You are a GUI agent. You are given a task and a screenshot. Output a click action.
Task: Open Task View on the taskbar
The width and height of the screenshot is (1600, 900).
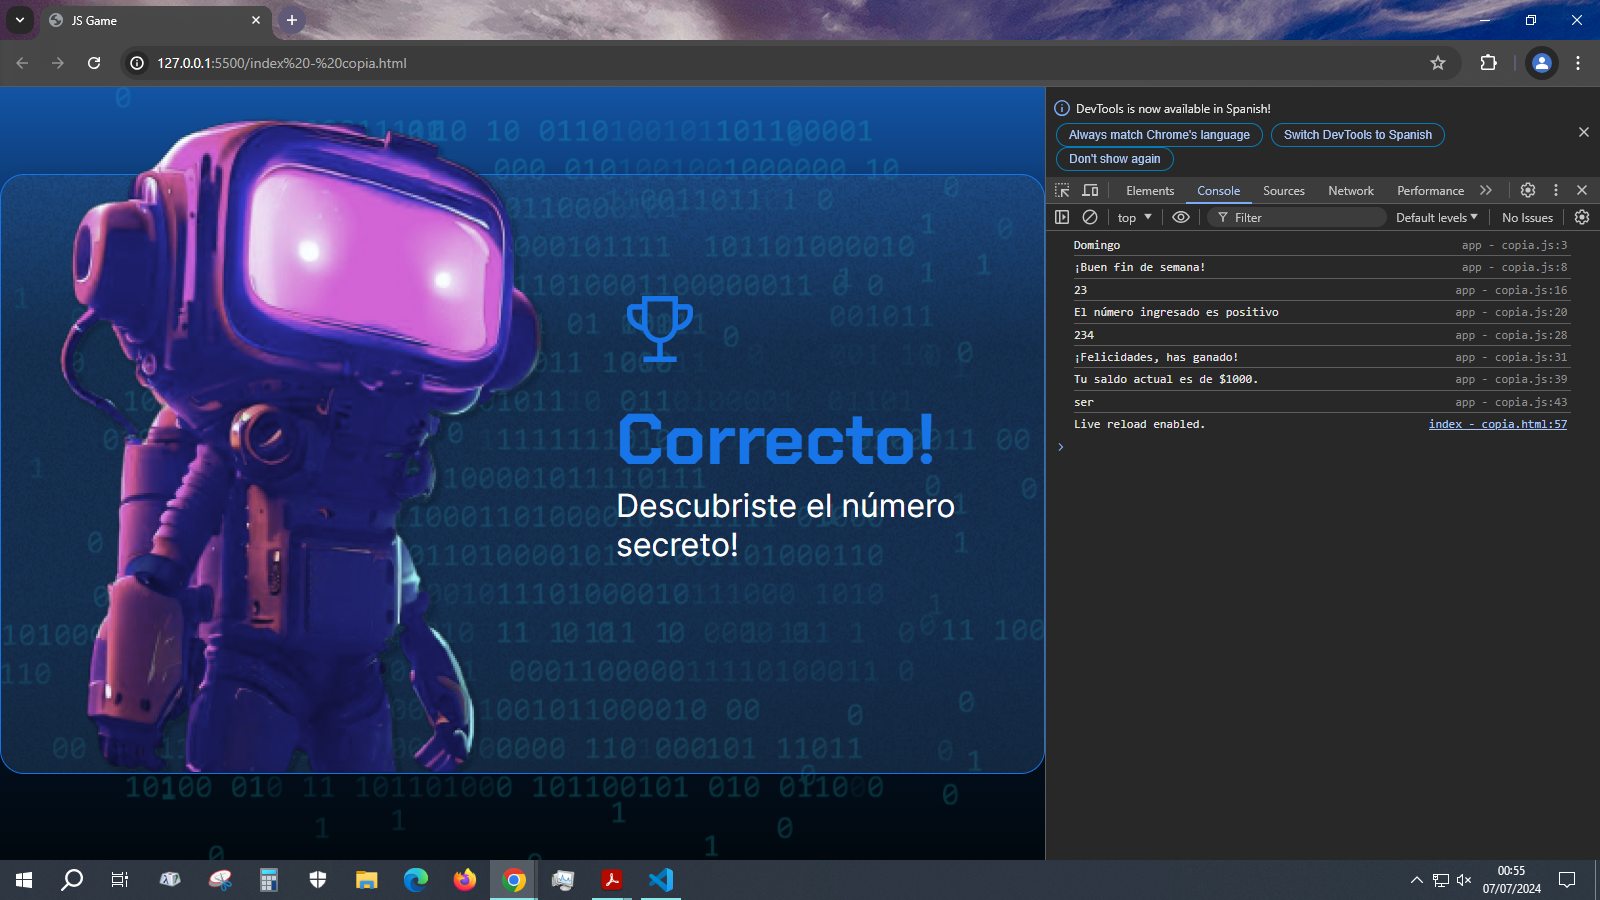point(120,880)
